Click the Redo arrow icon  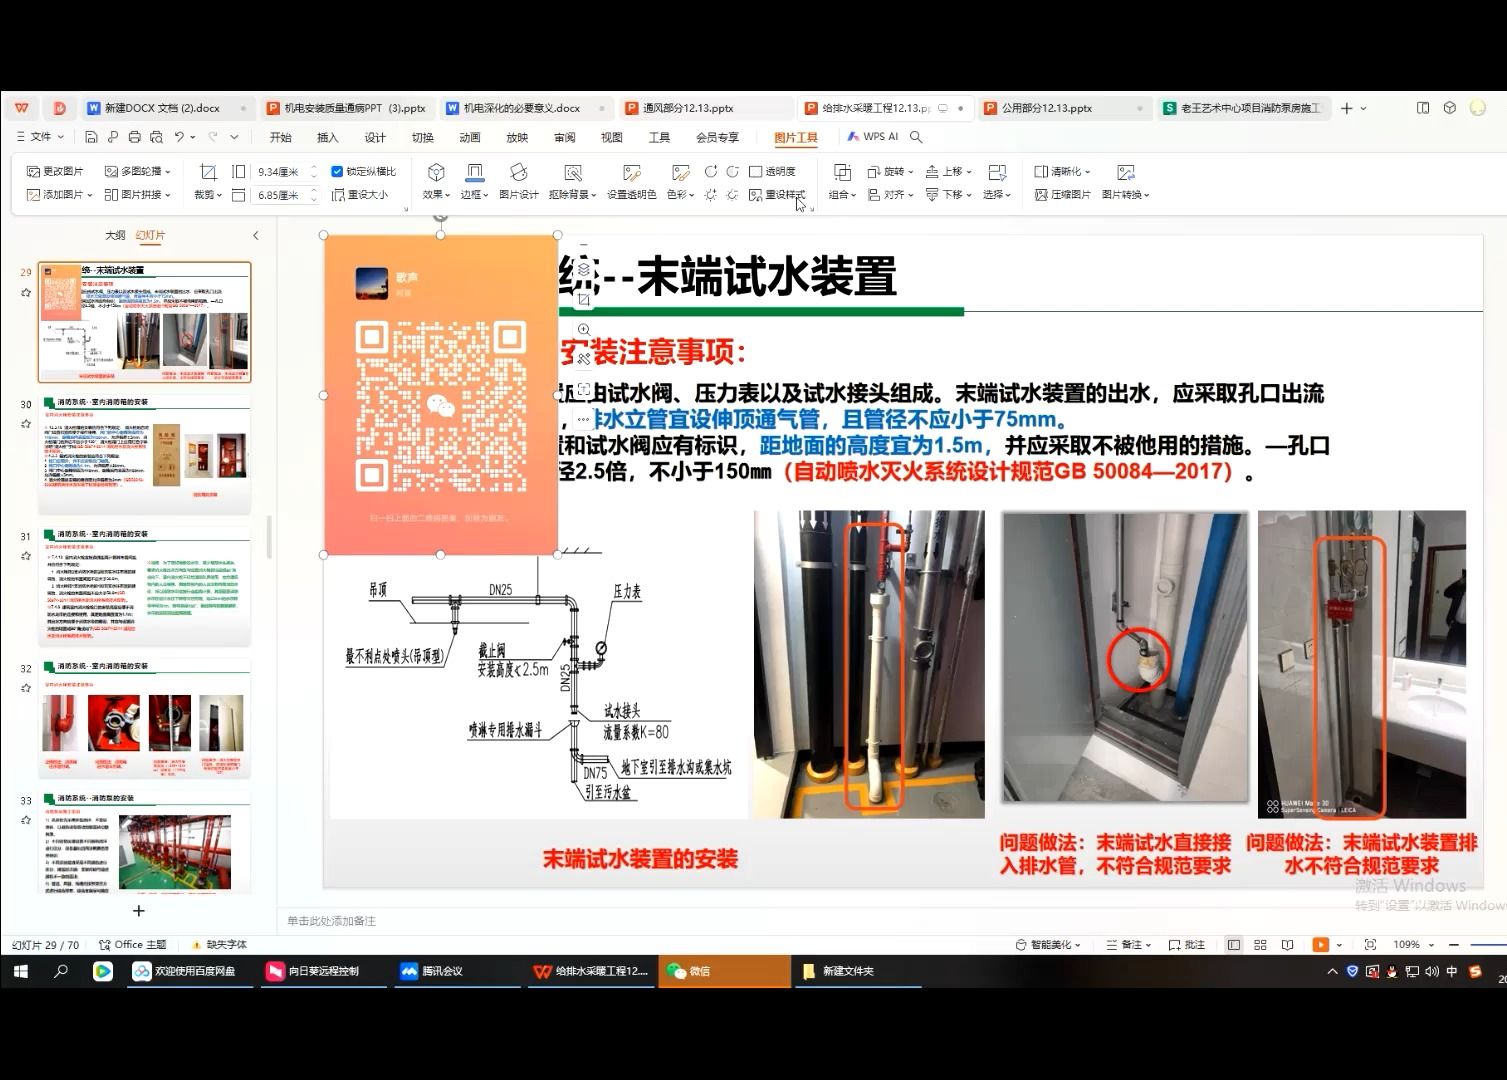(211, 137)
